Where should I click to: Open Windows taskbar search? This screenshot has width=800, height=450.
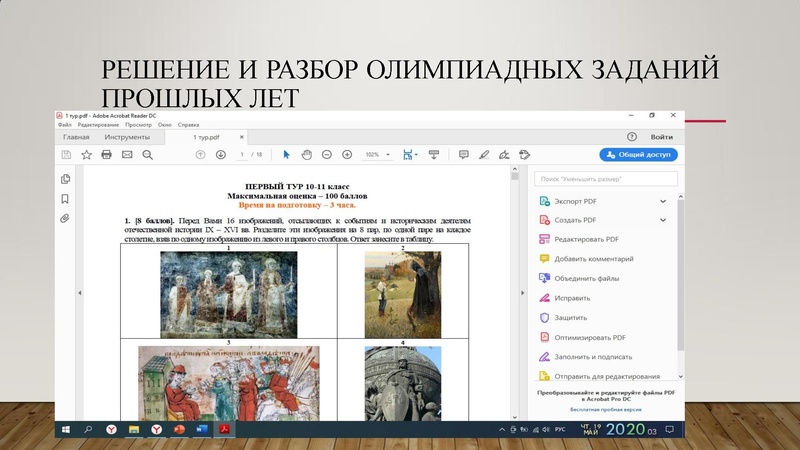click(x=88, y=430)
